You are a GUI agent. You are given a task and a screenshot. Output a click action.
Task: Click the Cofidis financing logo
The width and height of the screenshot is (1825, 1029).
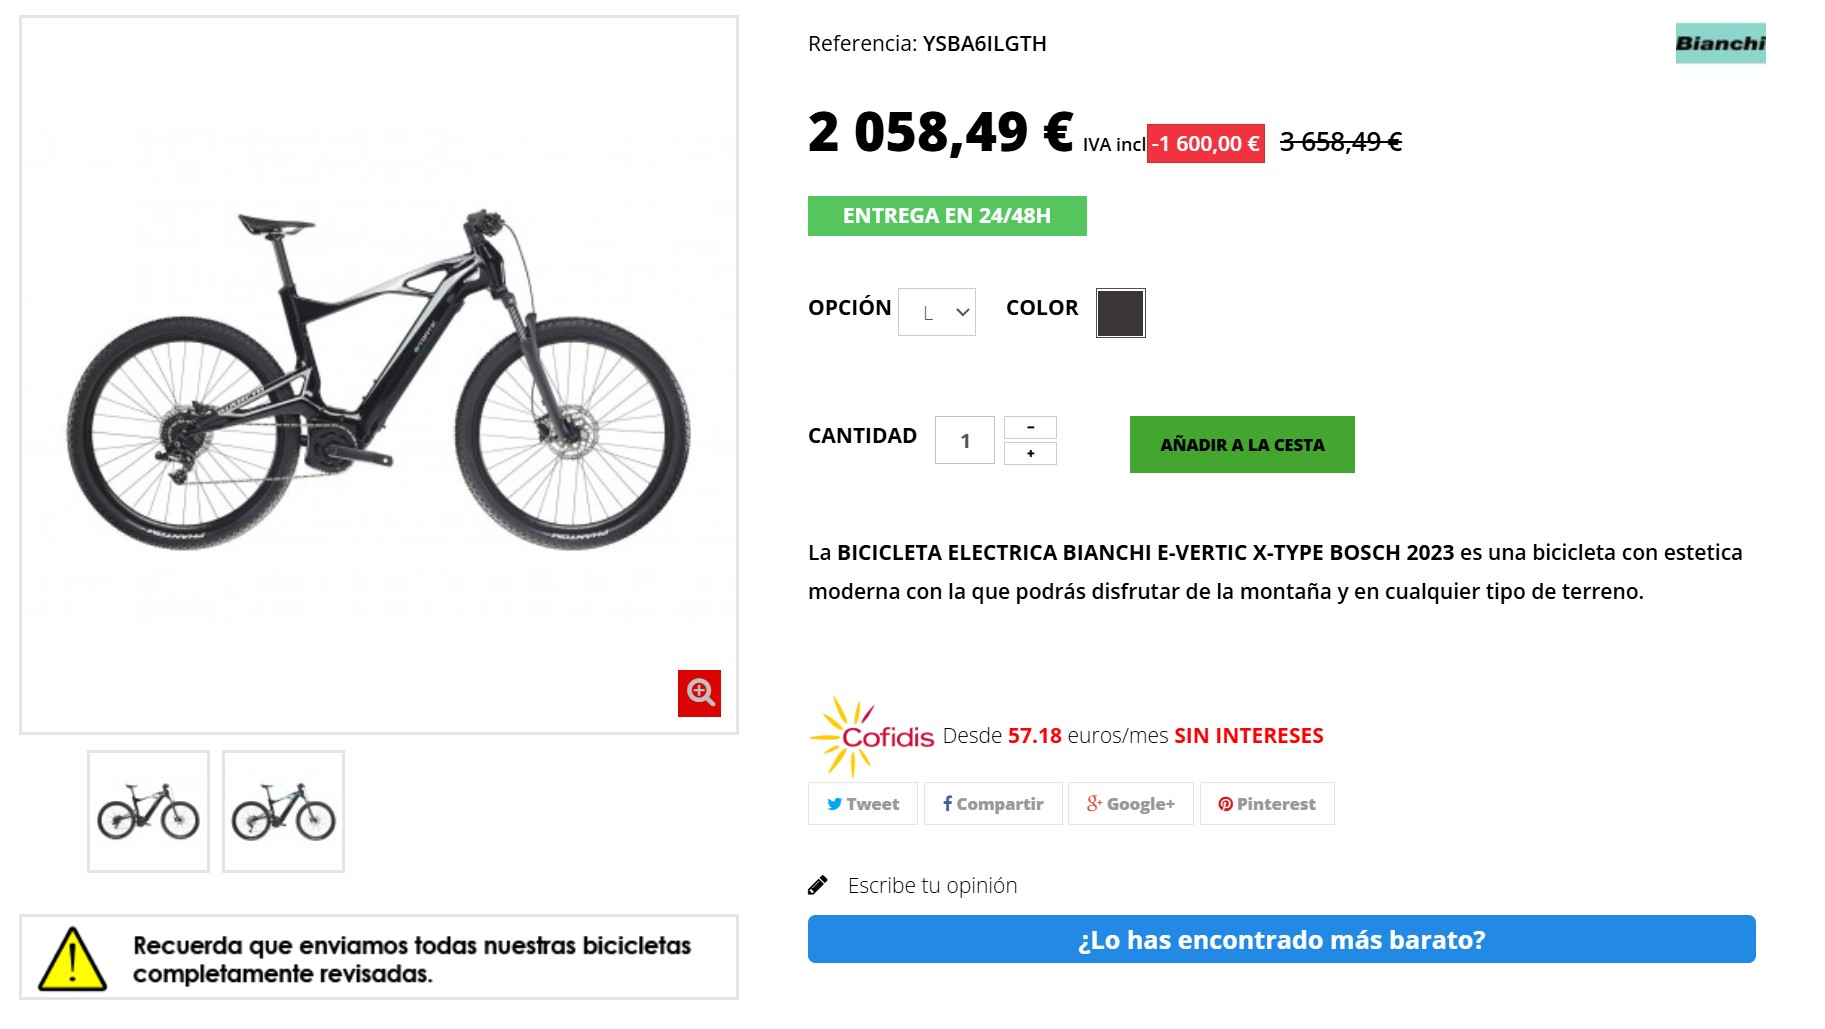click(872, 737)
